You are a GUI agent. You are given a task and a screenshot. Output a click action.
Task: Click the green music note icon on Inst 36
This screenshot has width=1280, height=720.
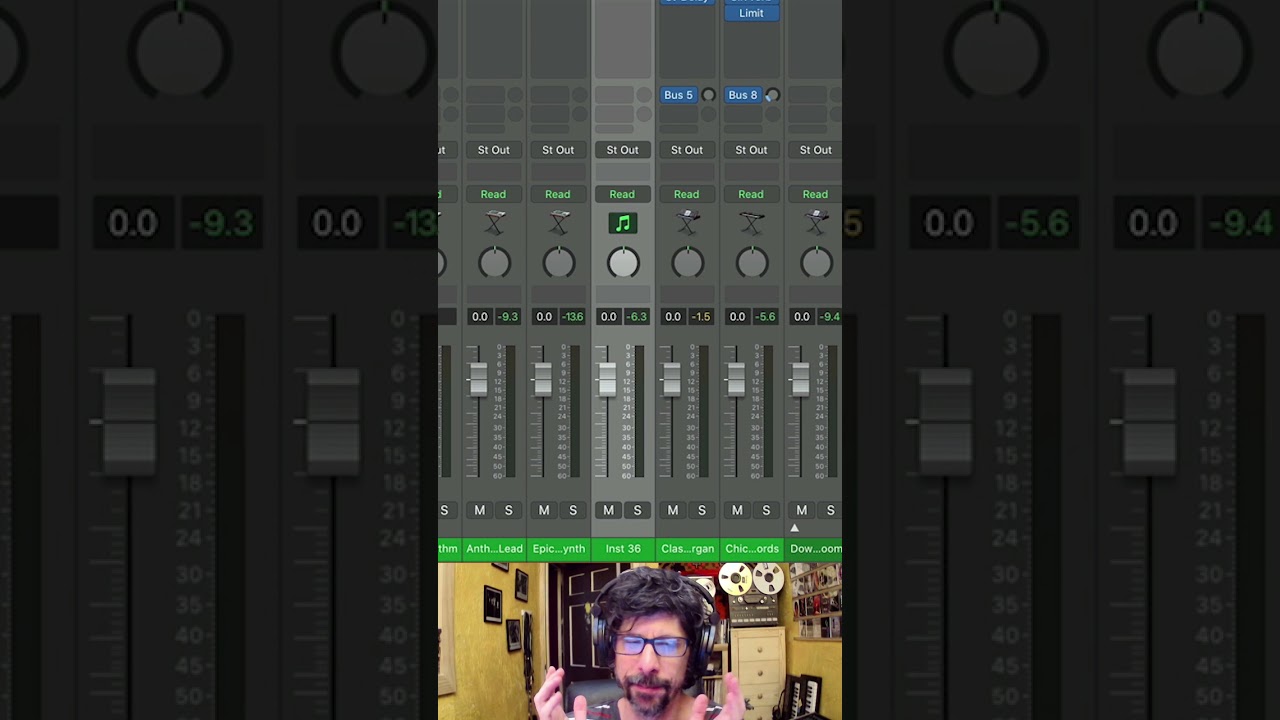623,224
